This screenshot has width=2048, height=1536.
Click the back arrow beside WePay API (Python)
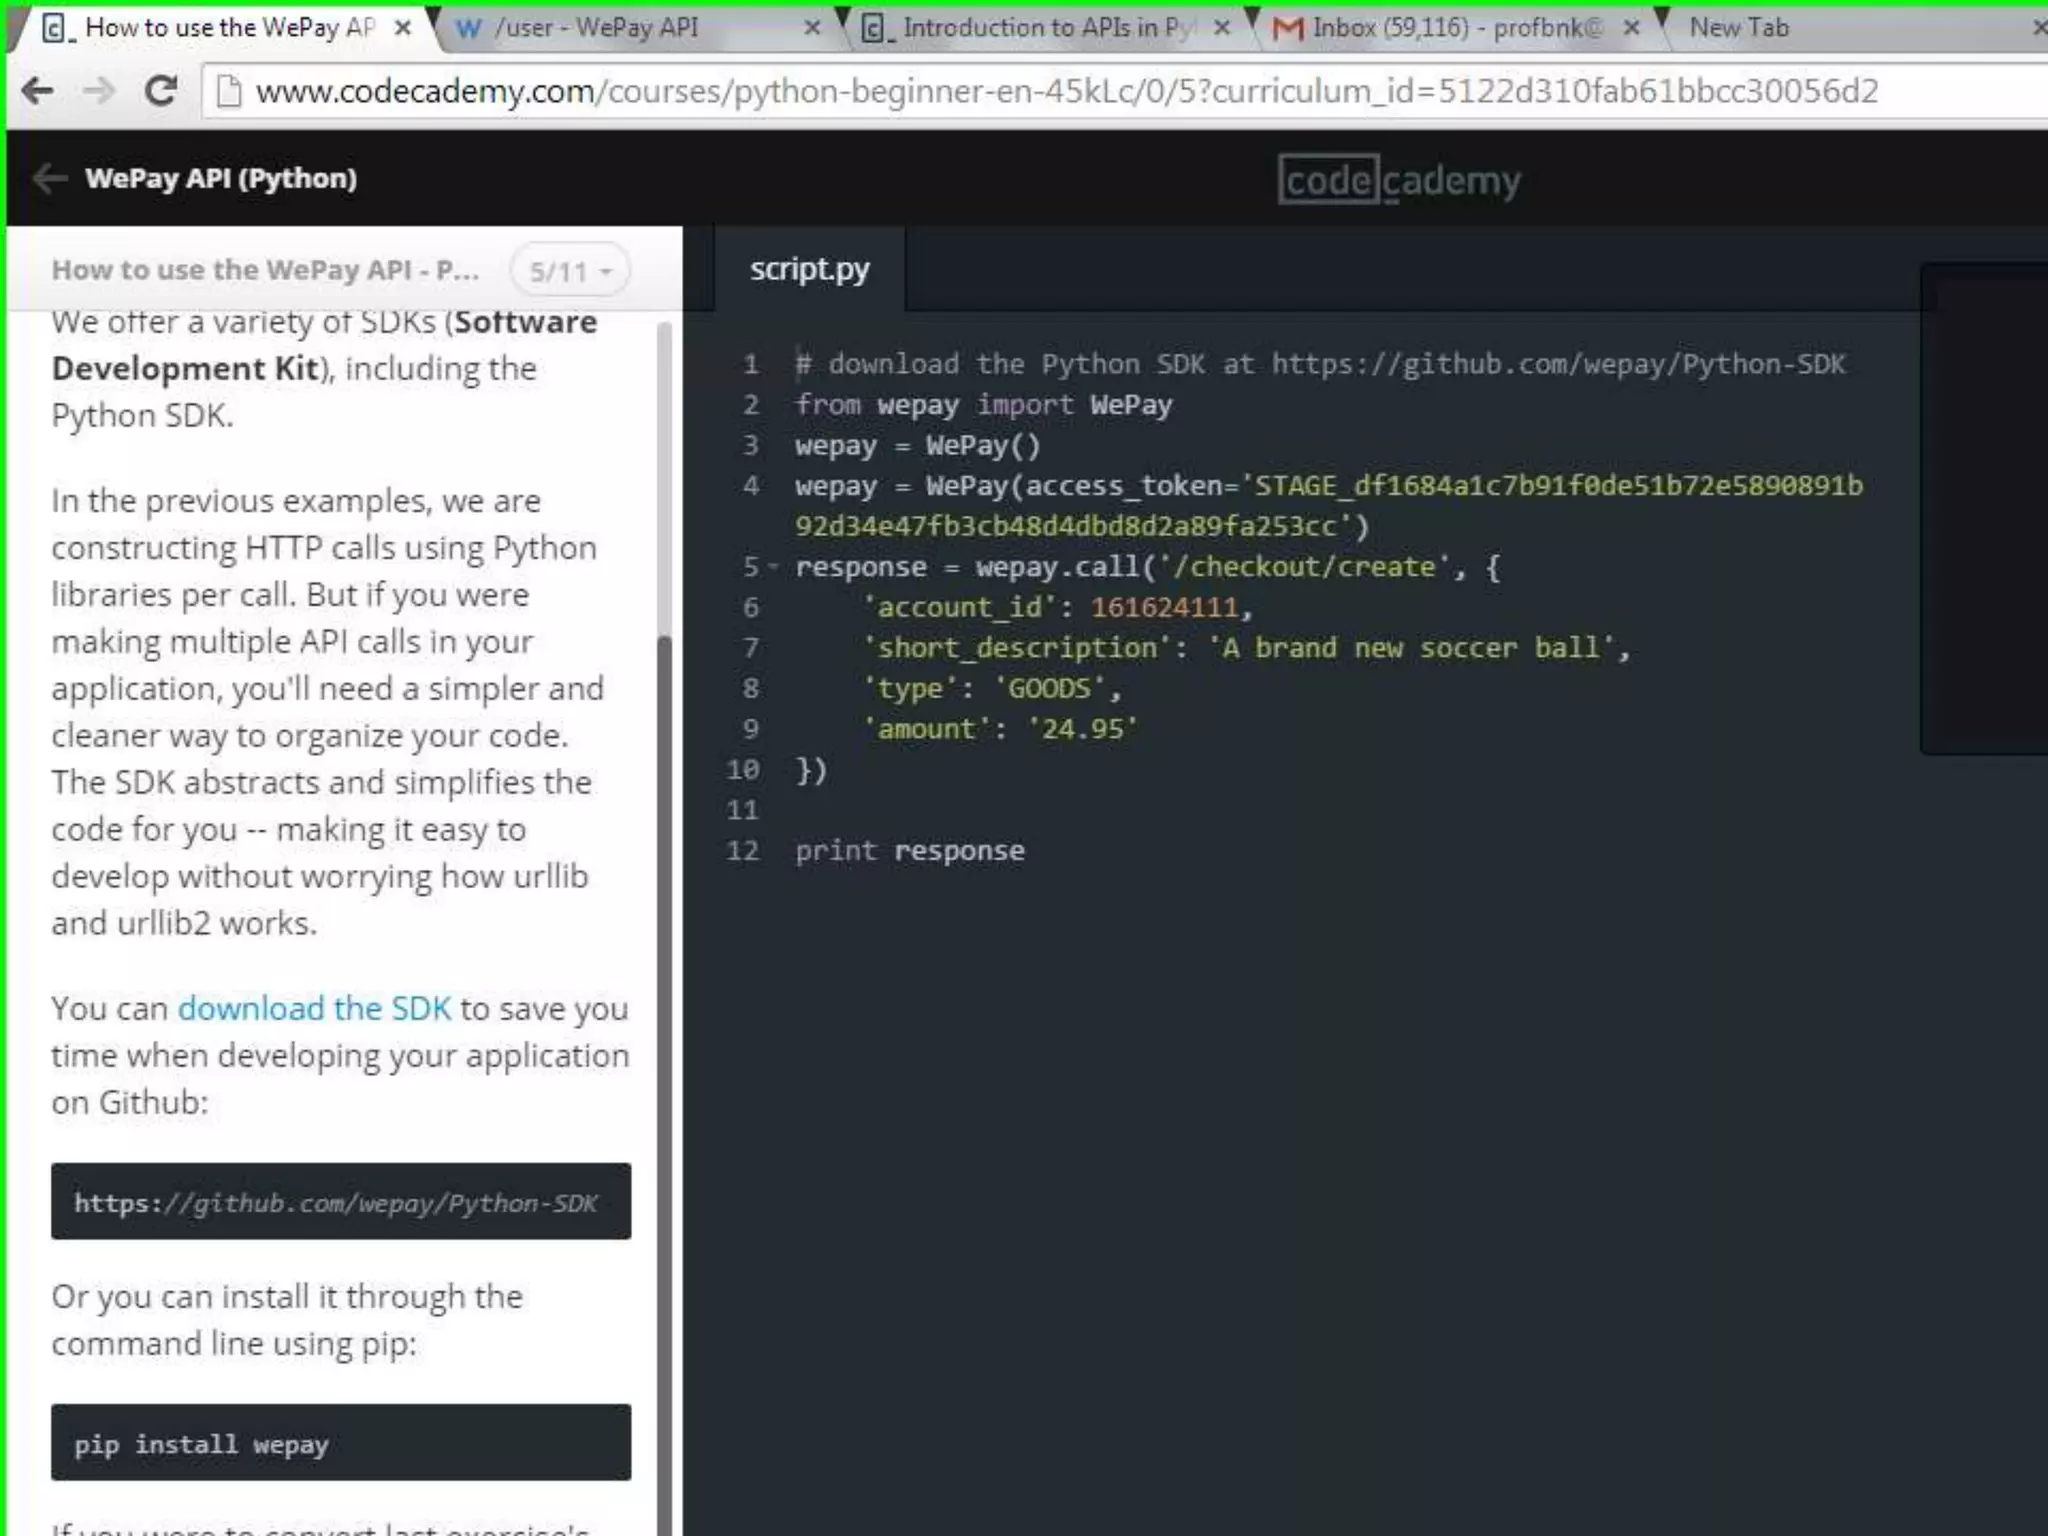[50, 178]
